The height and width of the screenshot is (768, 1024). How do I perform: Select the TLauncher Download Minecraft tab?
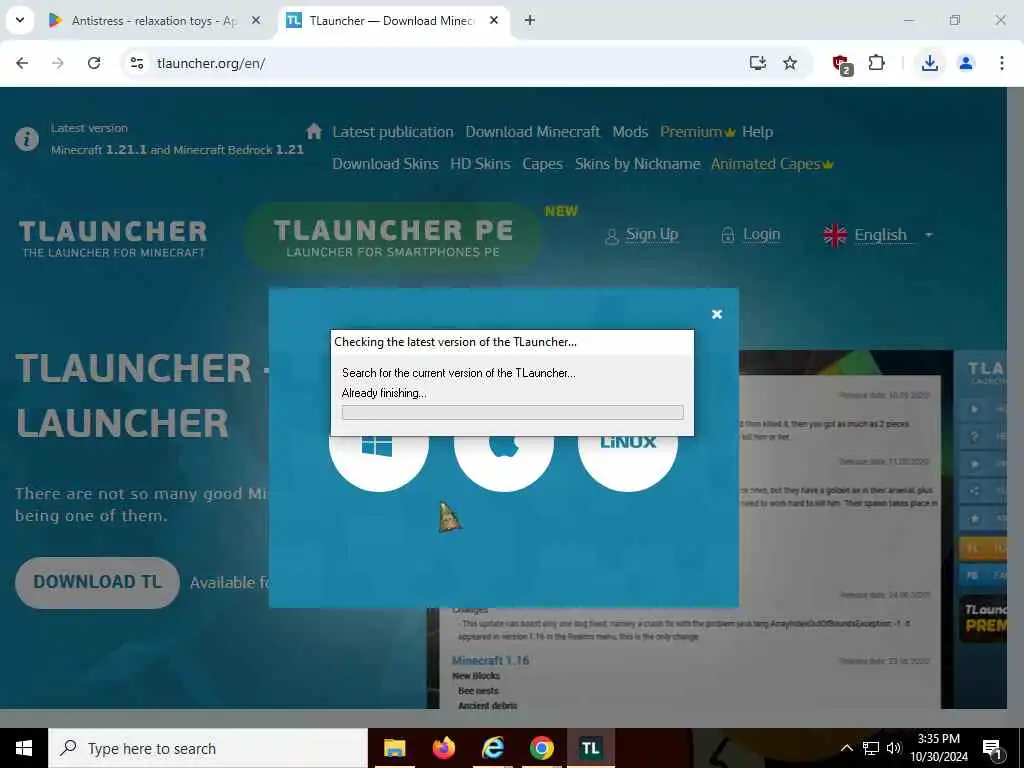(x=391, y=21)
